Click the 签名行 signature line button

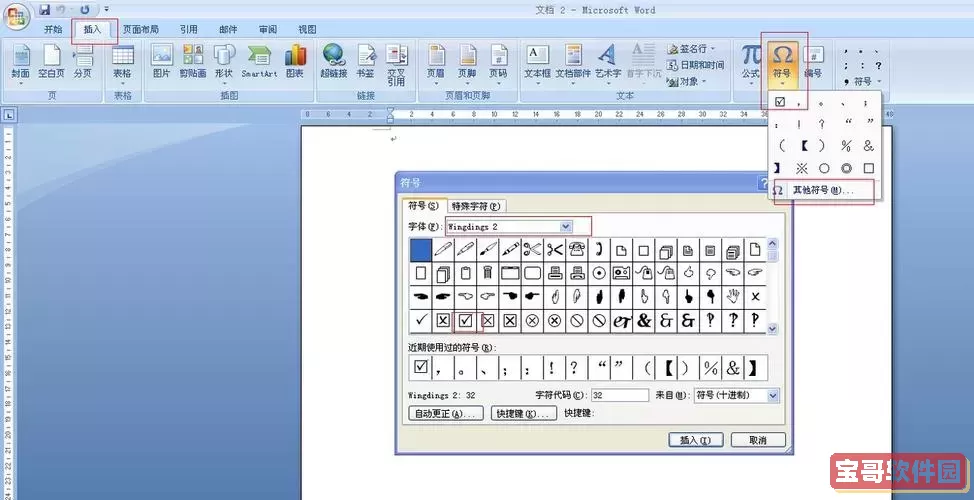coord(691,48)
